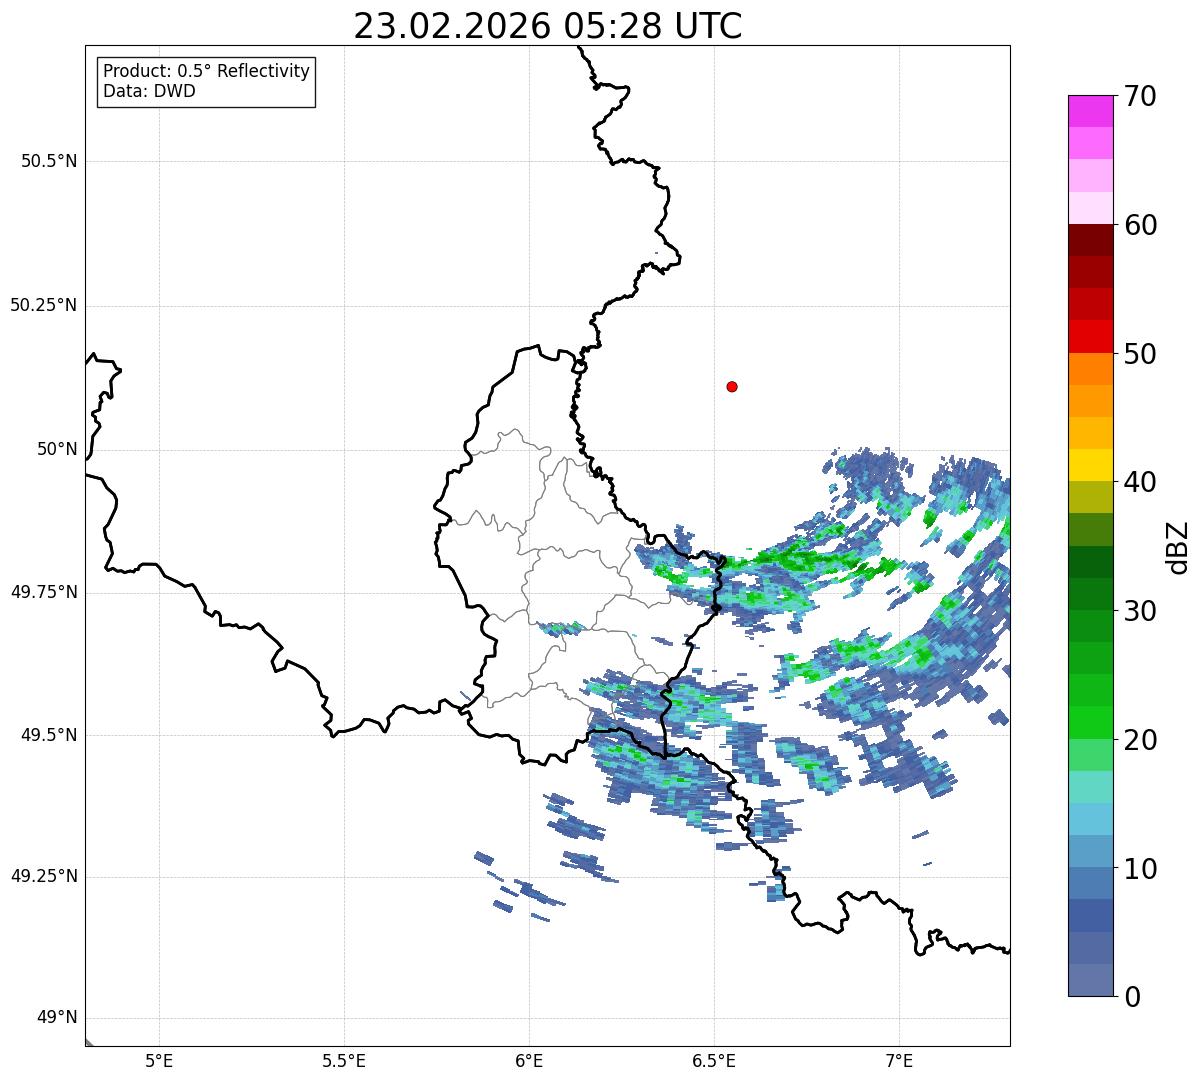
Task: Pick the bright green swatch above 20
Action: coord(1090,723)
